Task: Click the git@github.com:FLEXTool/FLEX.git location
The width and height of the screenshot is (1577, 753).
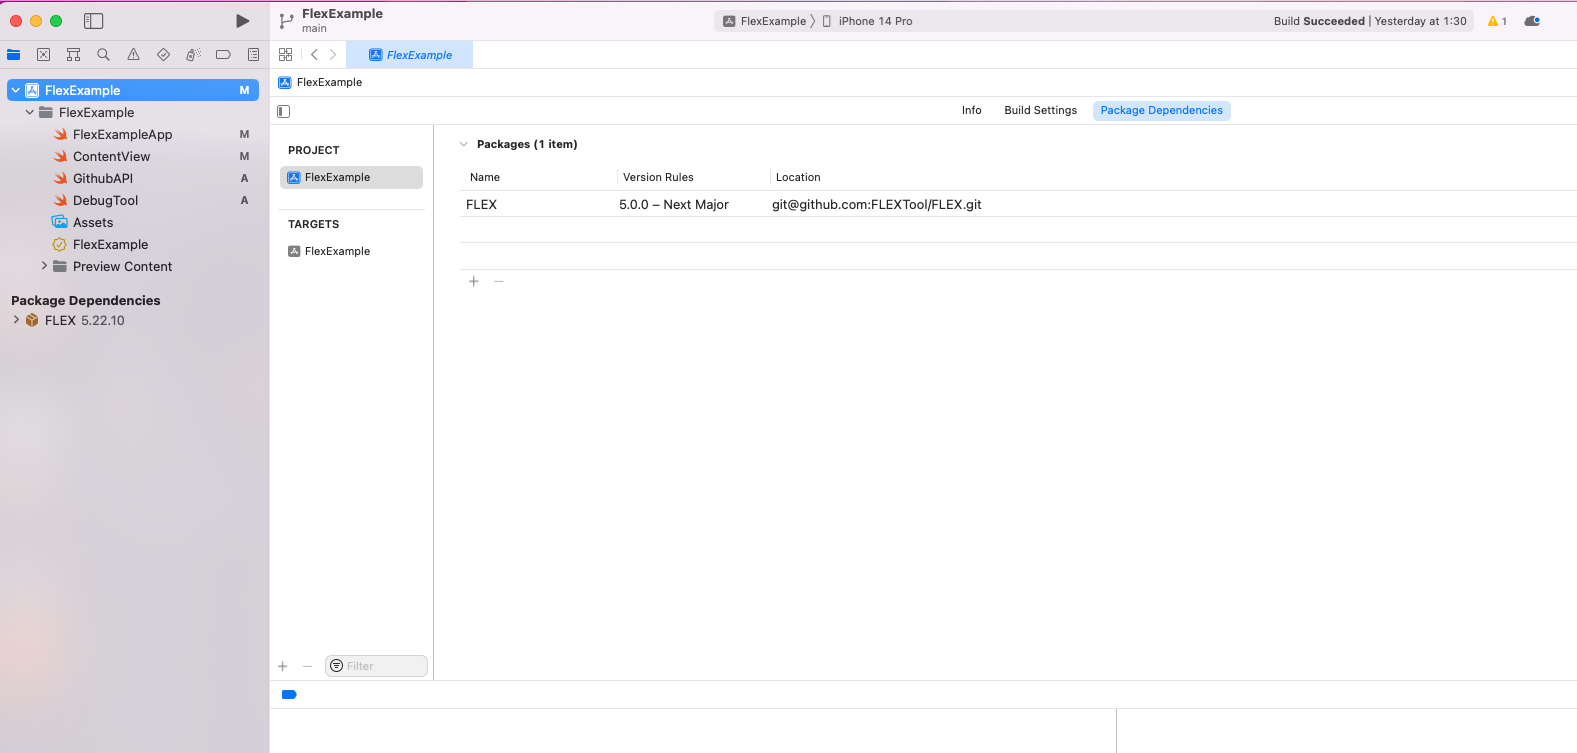Action: 877,204
